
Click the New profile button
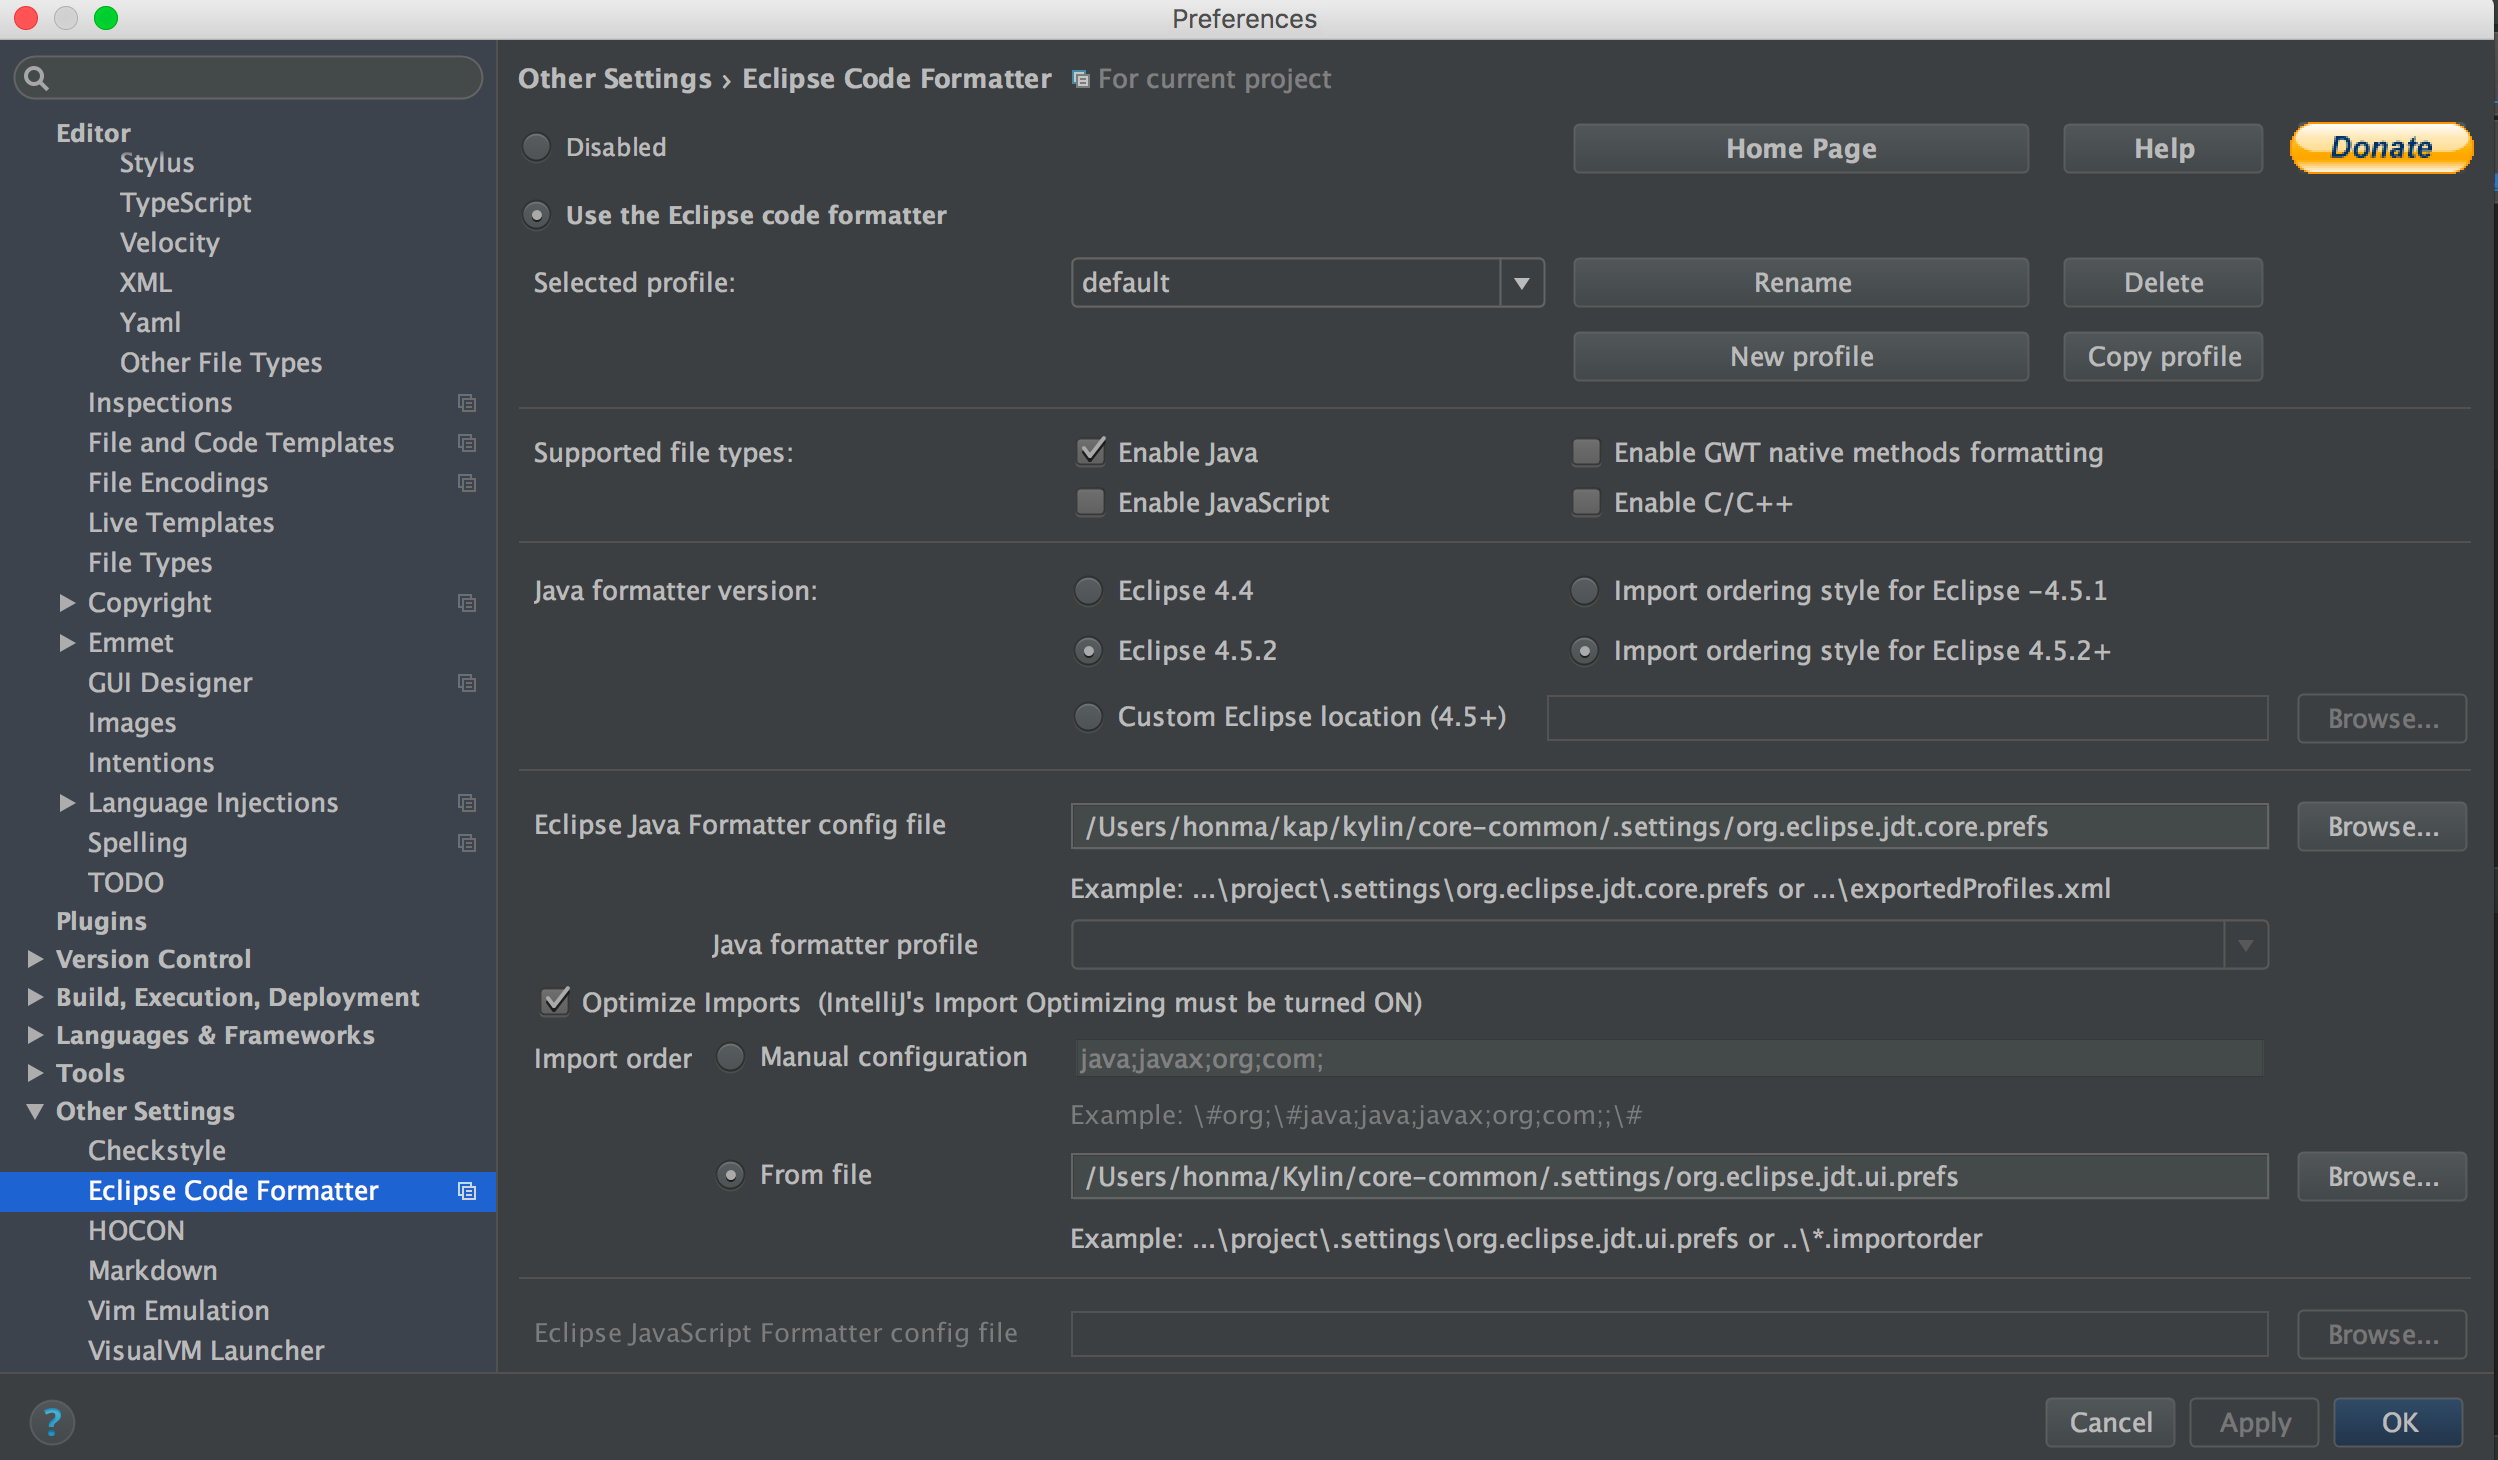(1800, 357)
